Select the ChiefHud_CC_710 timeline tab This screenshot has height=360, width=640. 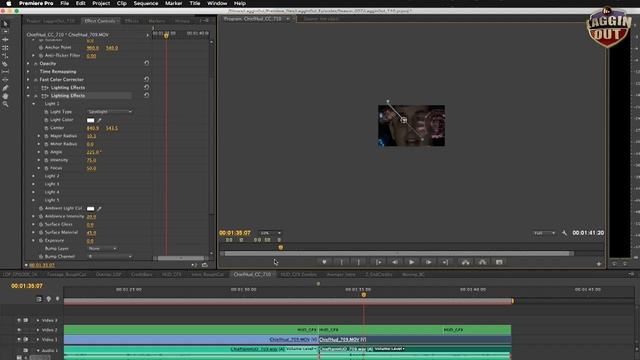click(x=252, y=274)
